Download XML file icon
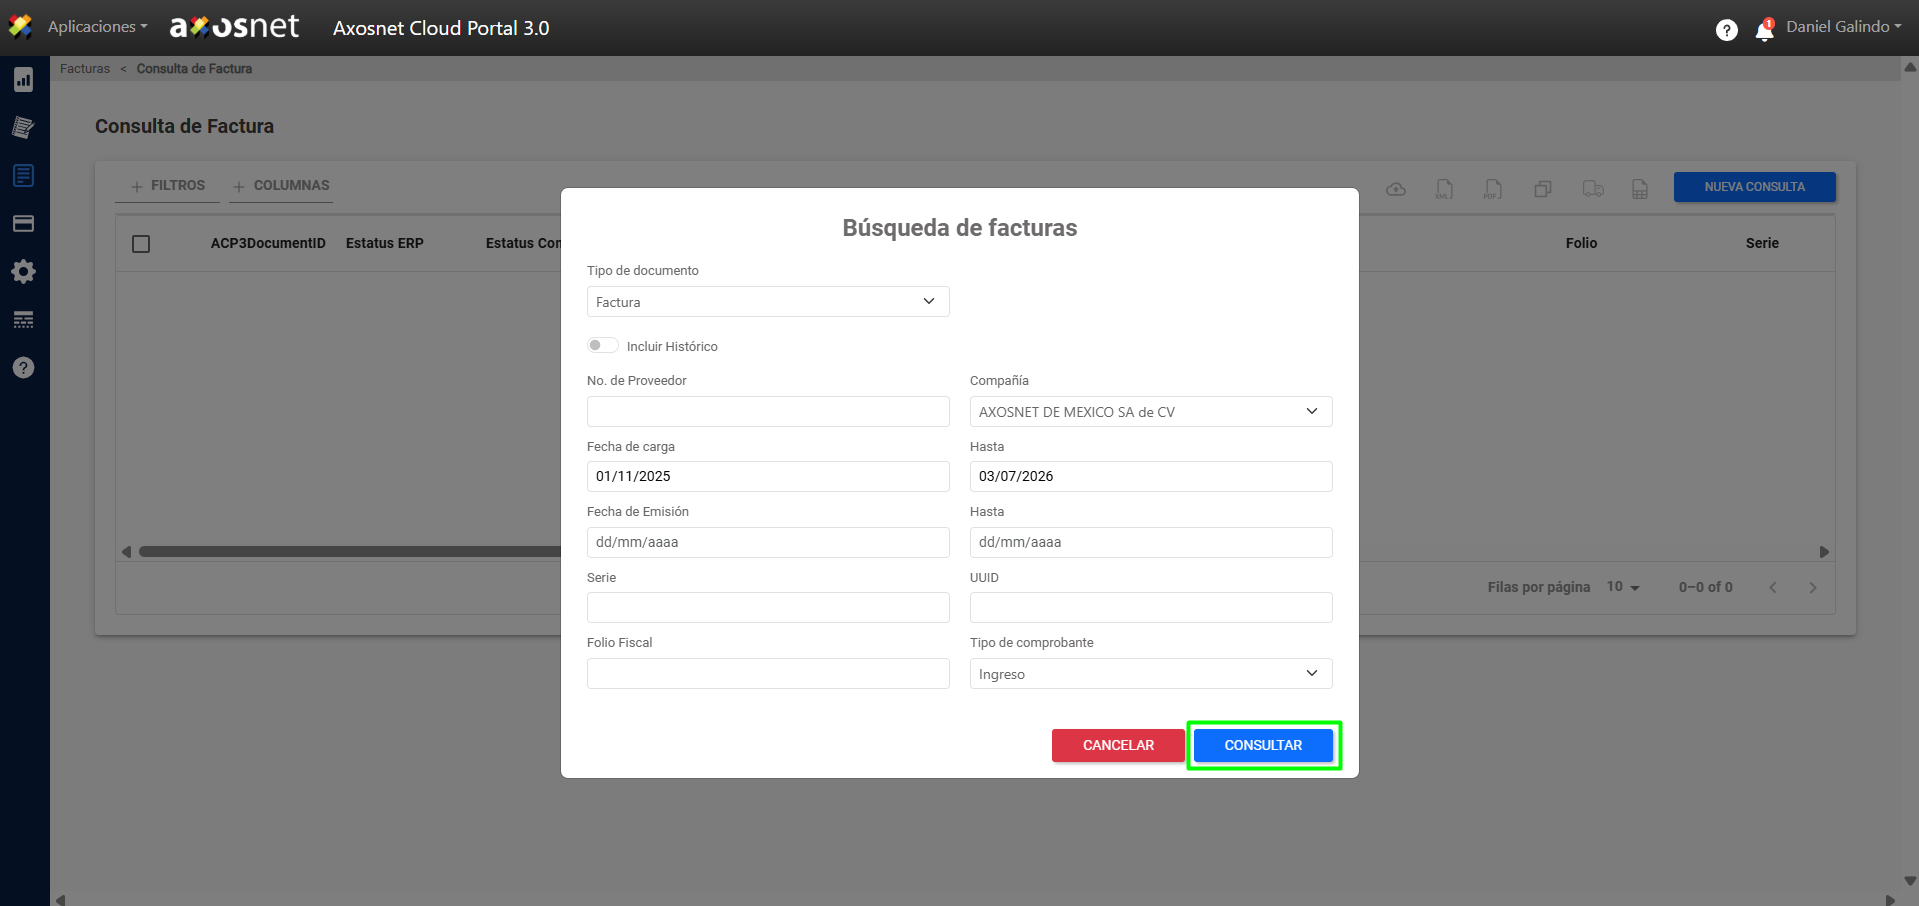Screen dimensions: 1919x906 [x=1444, y=189]
